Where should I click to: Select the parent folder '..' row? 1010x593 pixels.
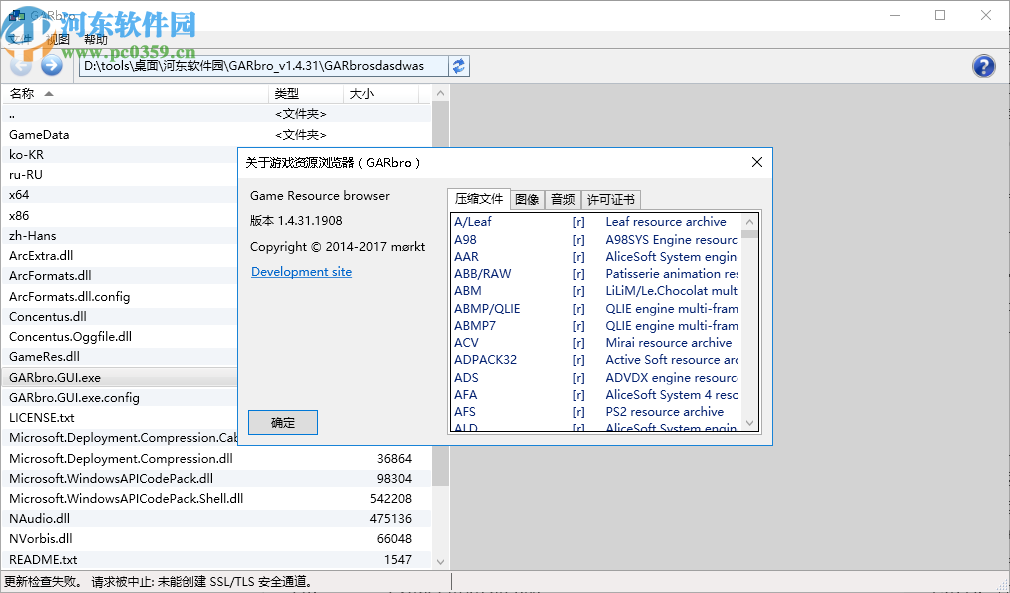tap(216, 114)
